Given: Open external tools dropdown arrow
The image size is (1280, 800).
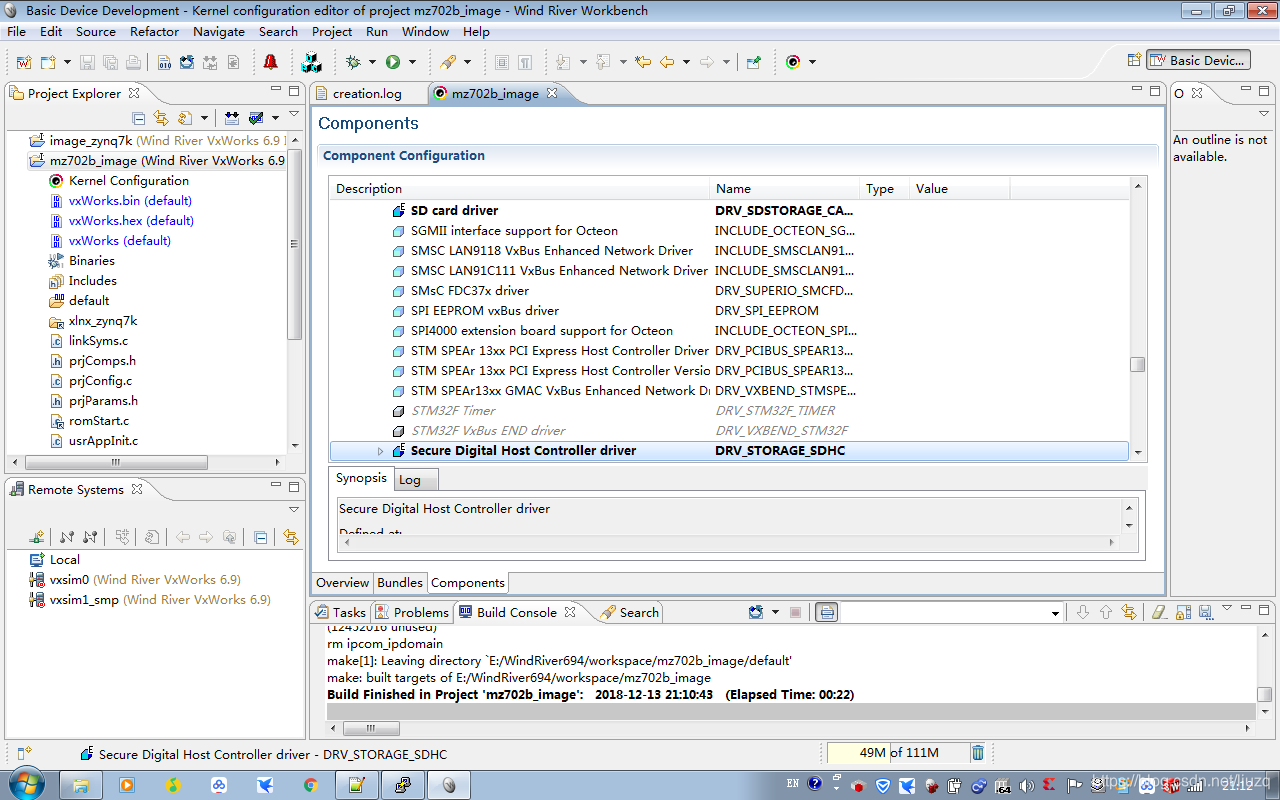Looking at the screenshot, I should [x=467, y=62].
